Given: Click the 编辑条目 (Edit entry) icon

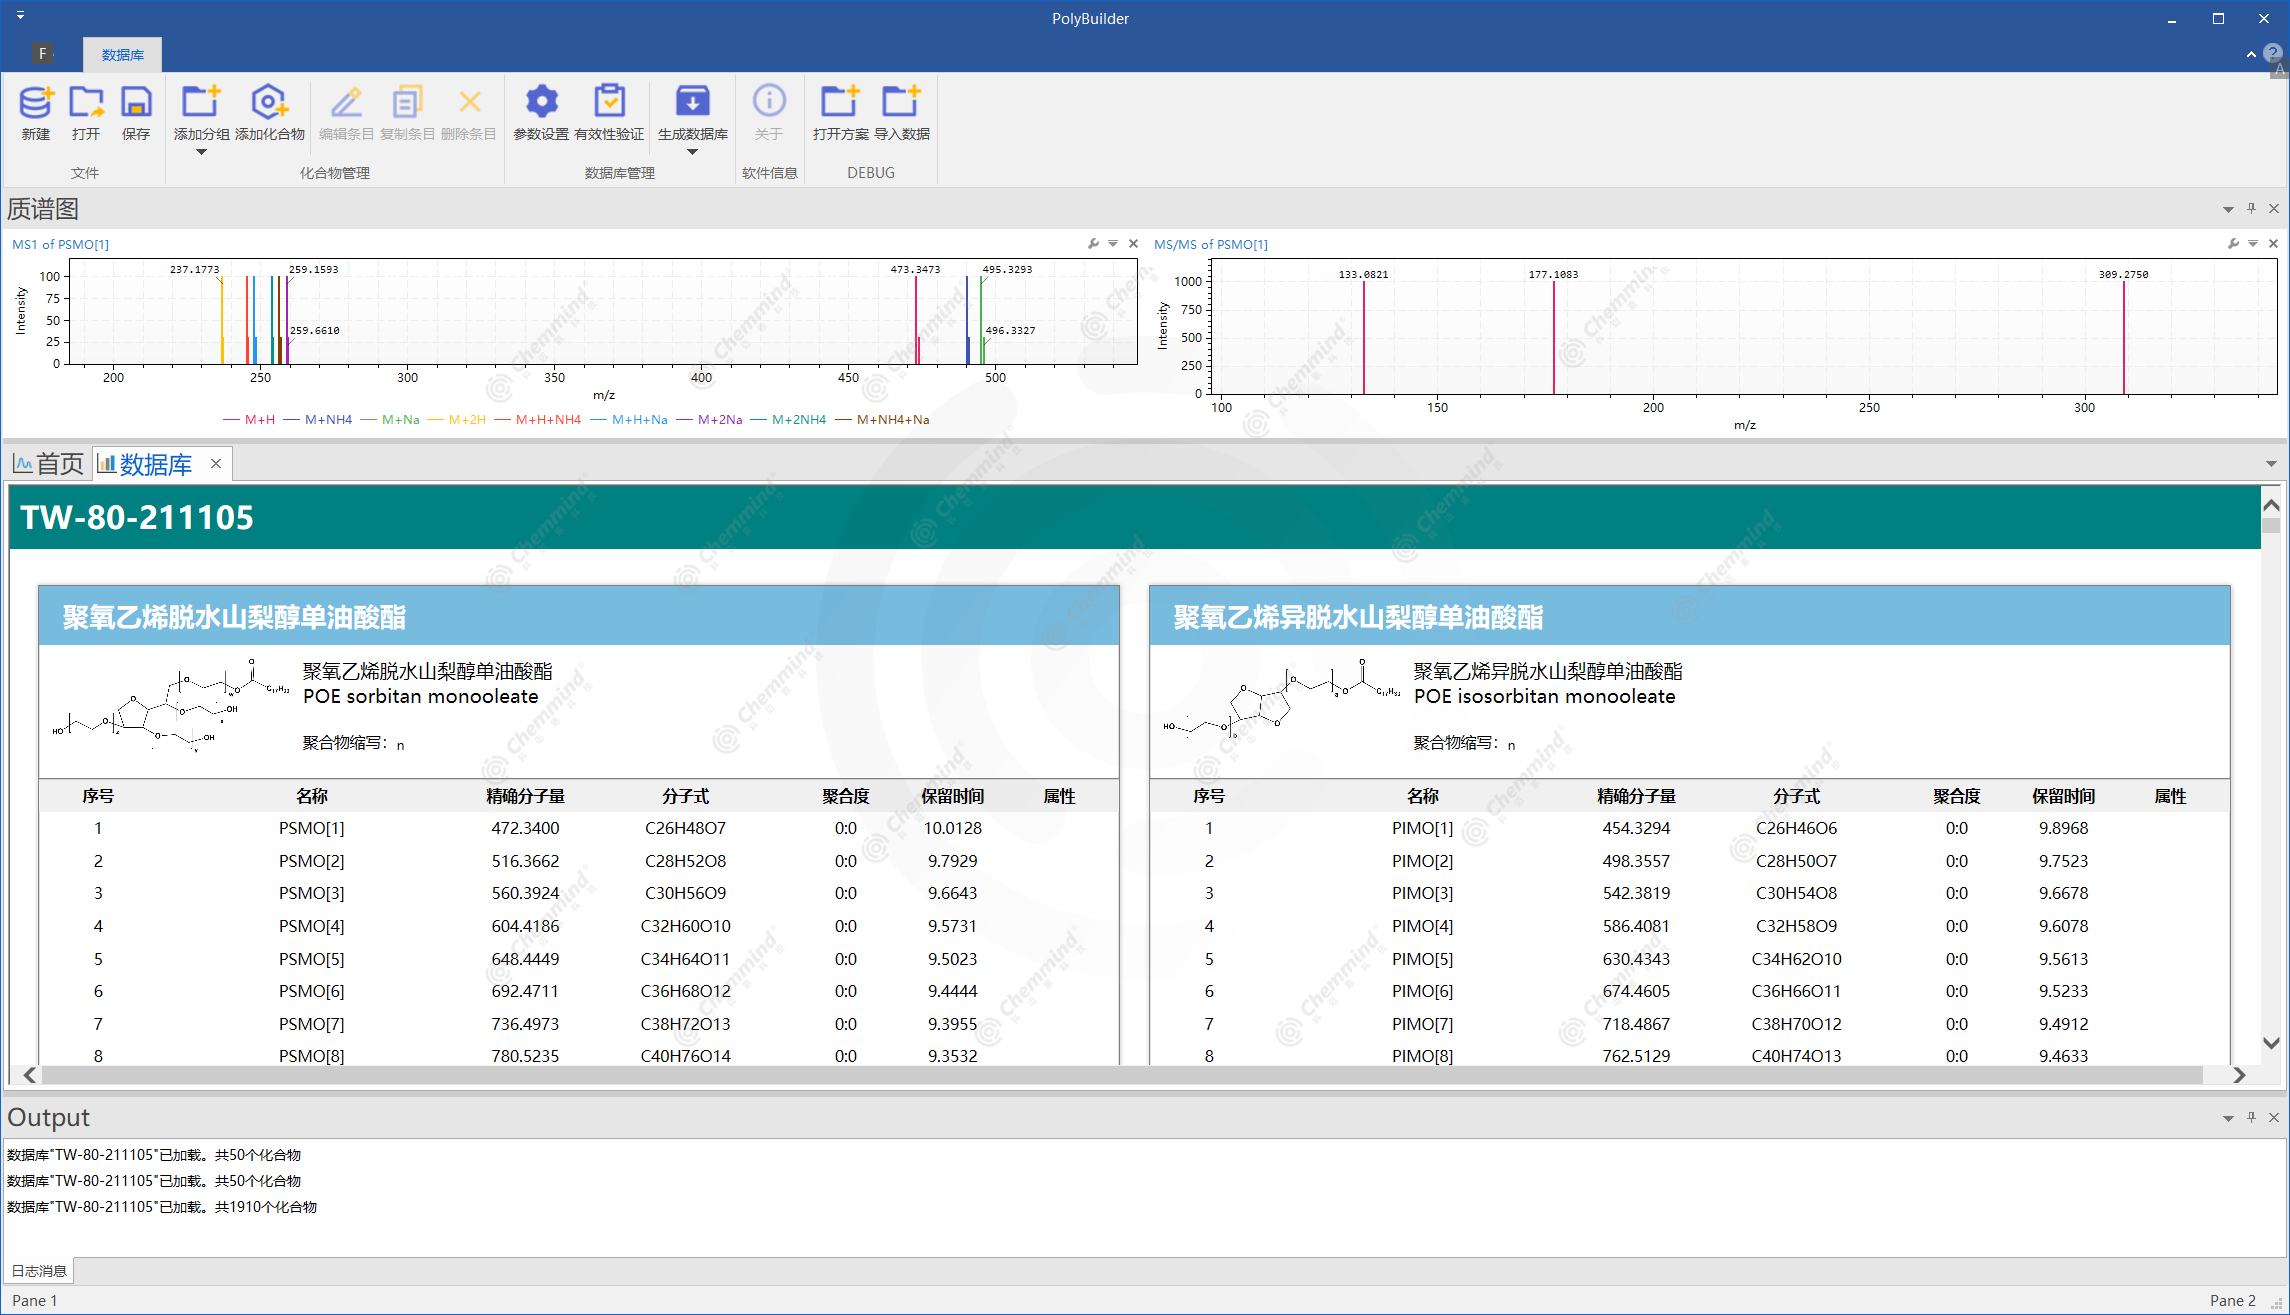Looking at the screenshot, I should coord(346,102).
